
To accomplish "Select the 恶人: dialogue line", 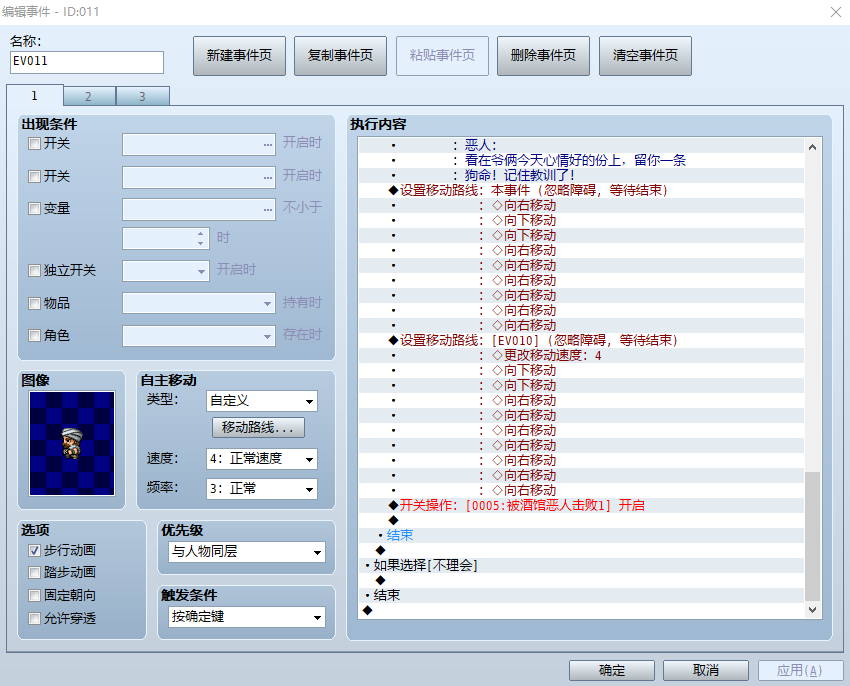I will pos(581,145).
